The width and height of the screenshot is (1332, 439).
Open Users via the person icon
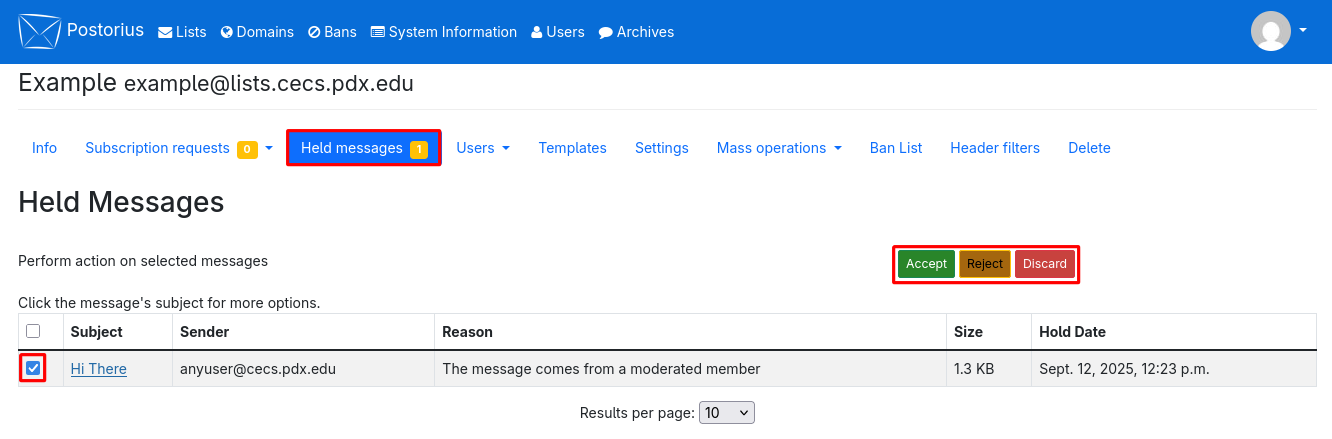(537, 32)
